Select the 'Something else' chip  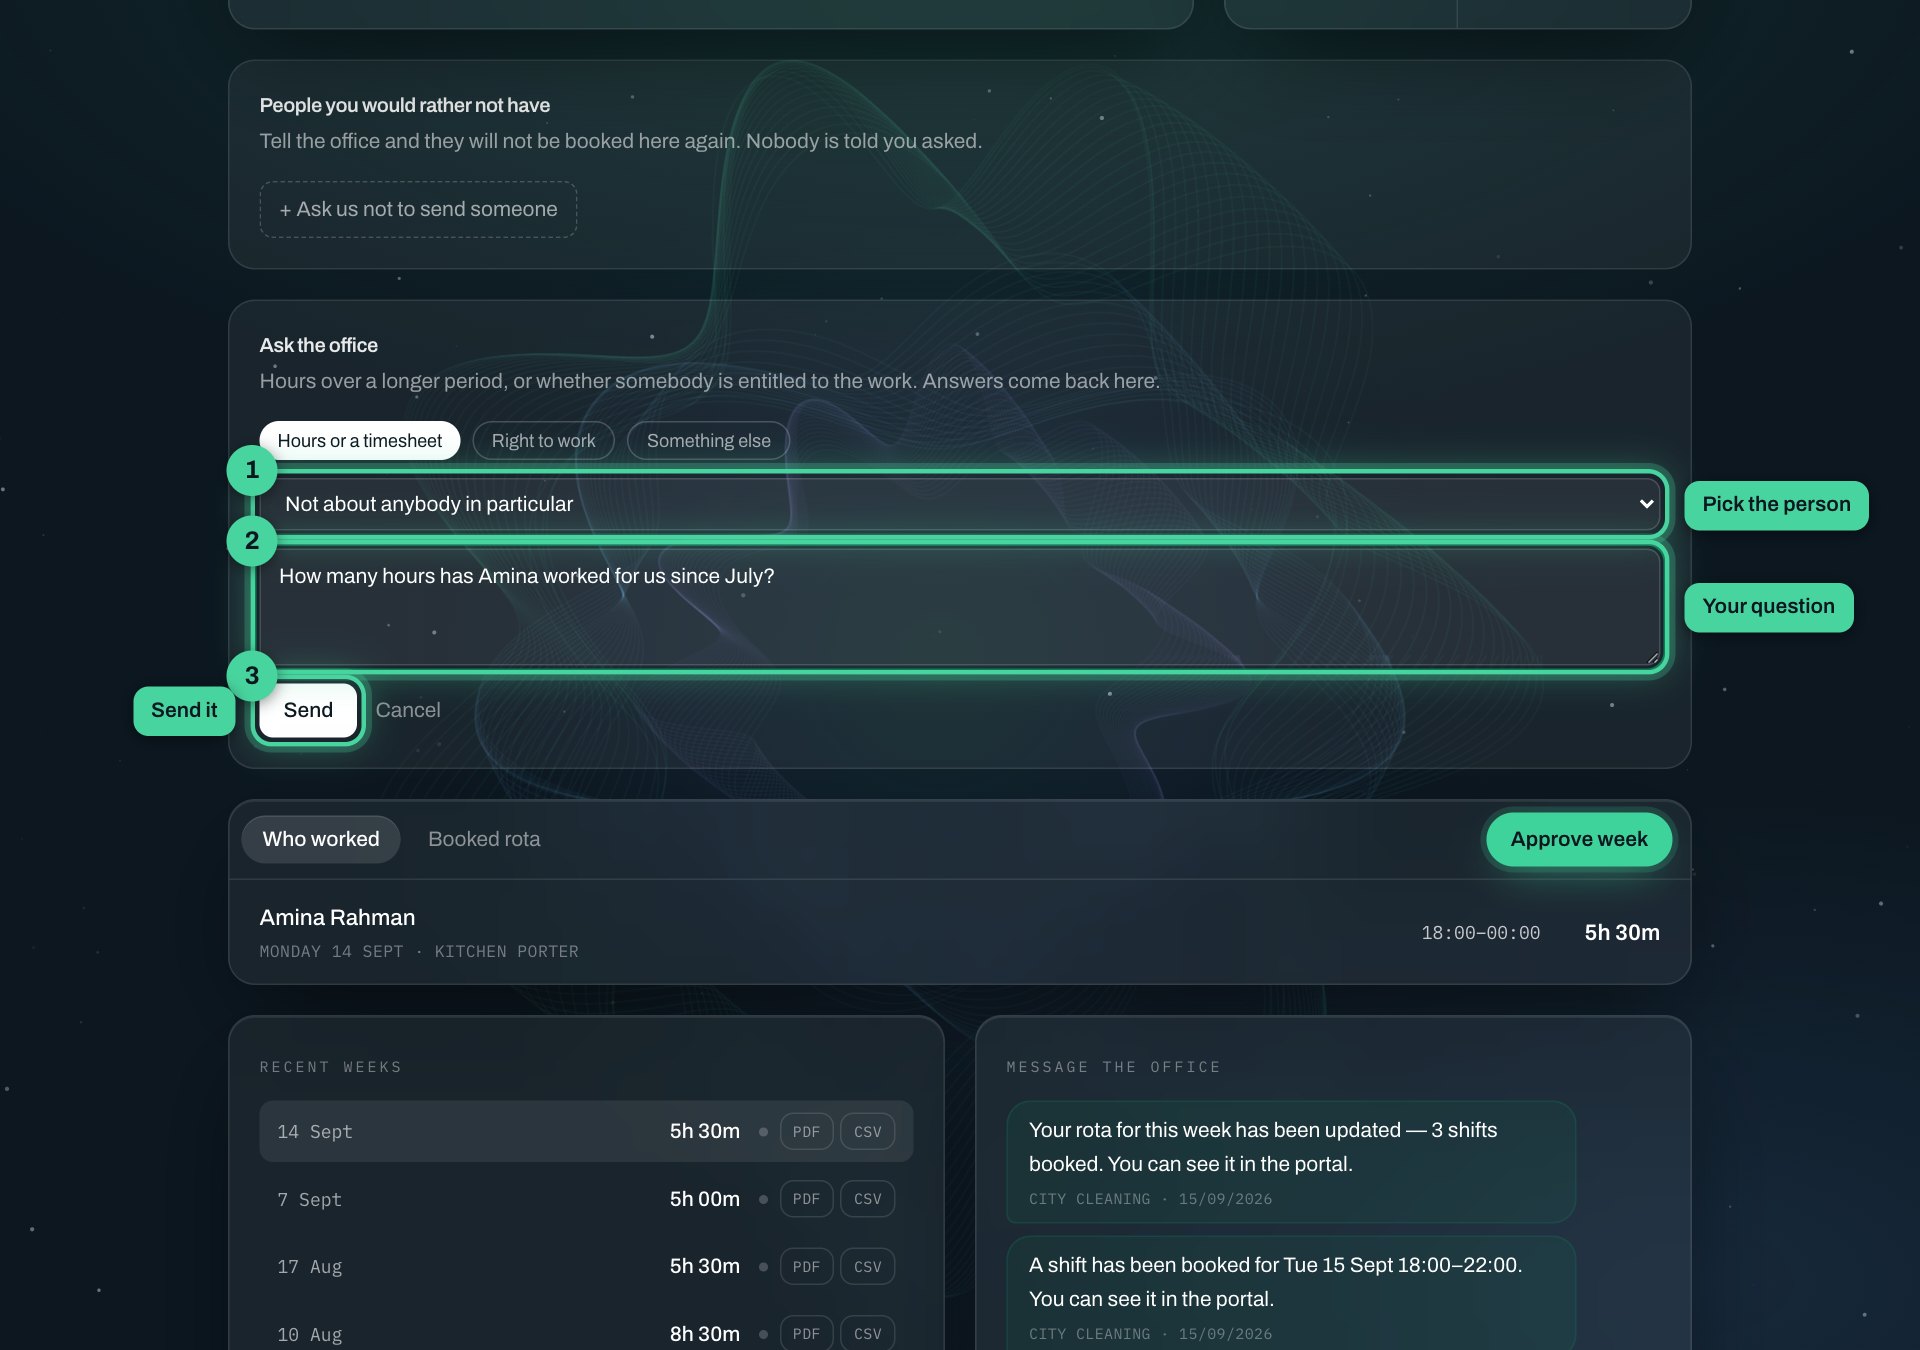708,441
